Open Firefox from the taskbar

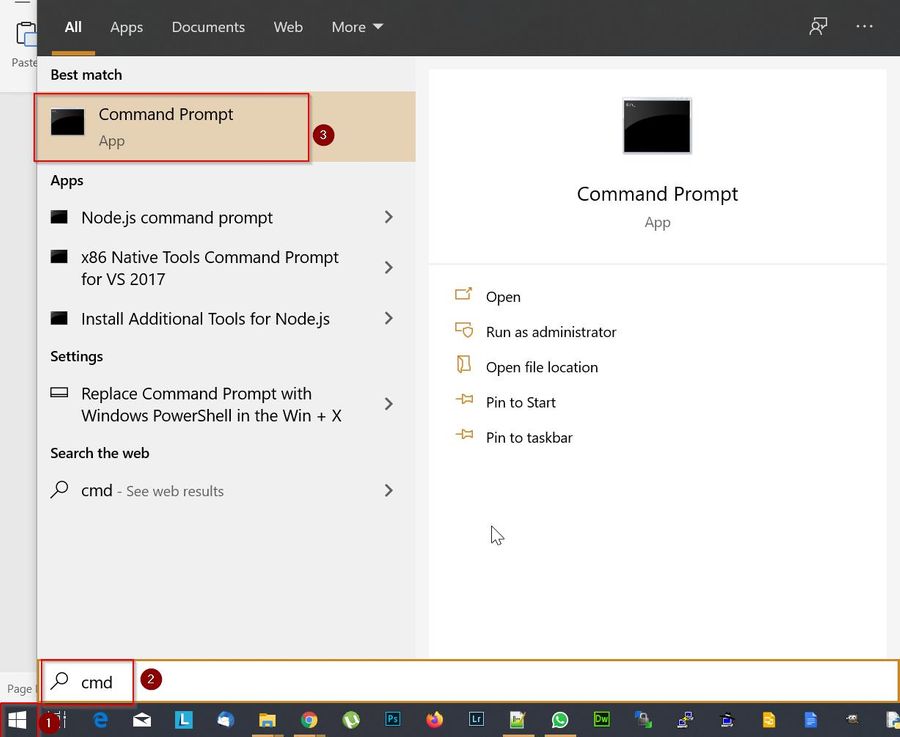coord(435,719)
